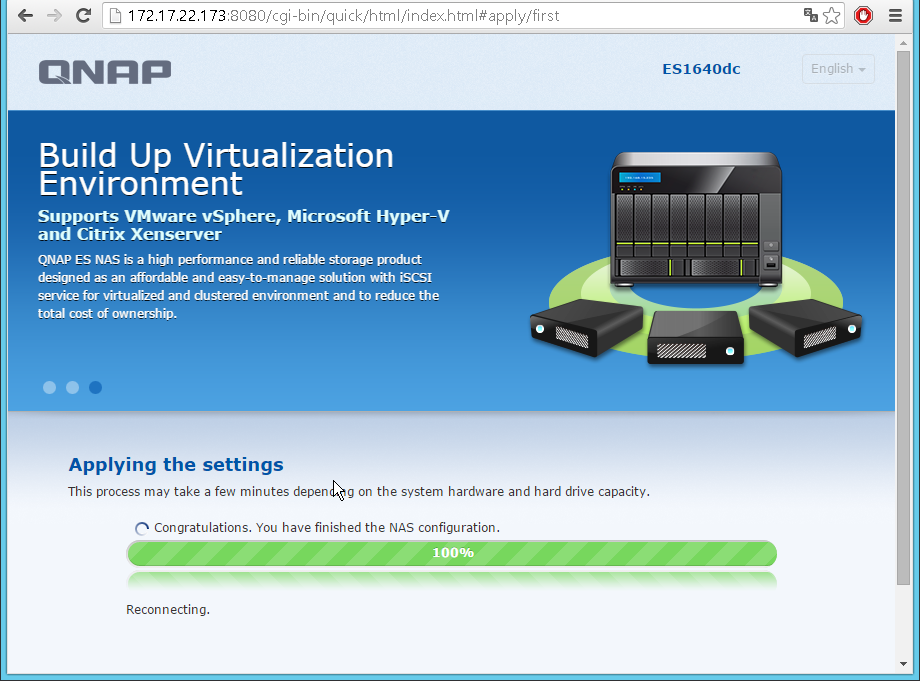Viewport: 920px width, 681px height.
Task: Click the page scrollbar down arrow
Action: tap(903, 664)
